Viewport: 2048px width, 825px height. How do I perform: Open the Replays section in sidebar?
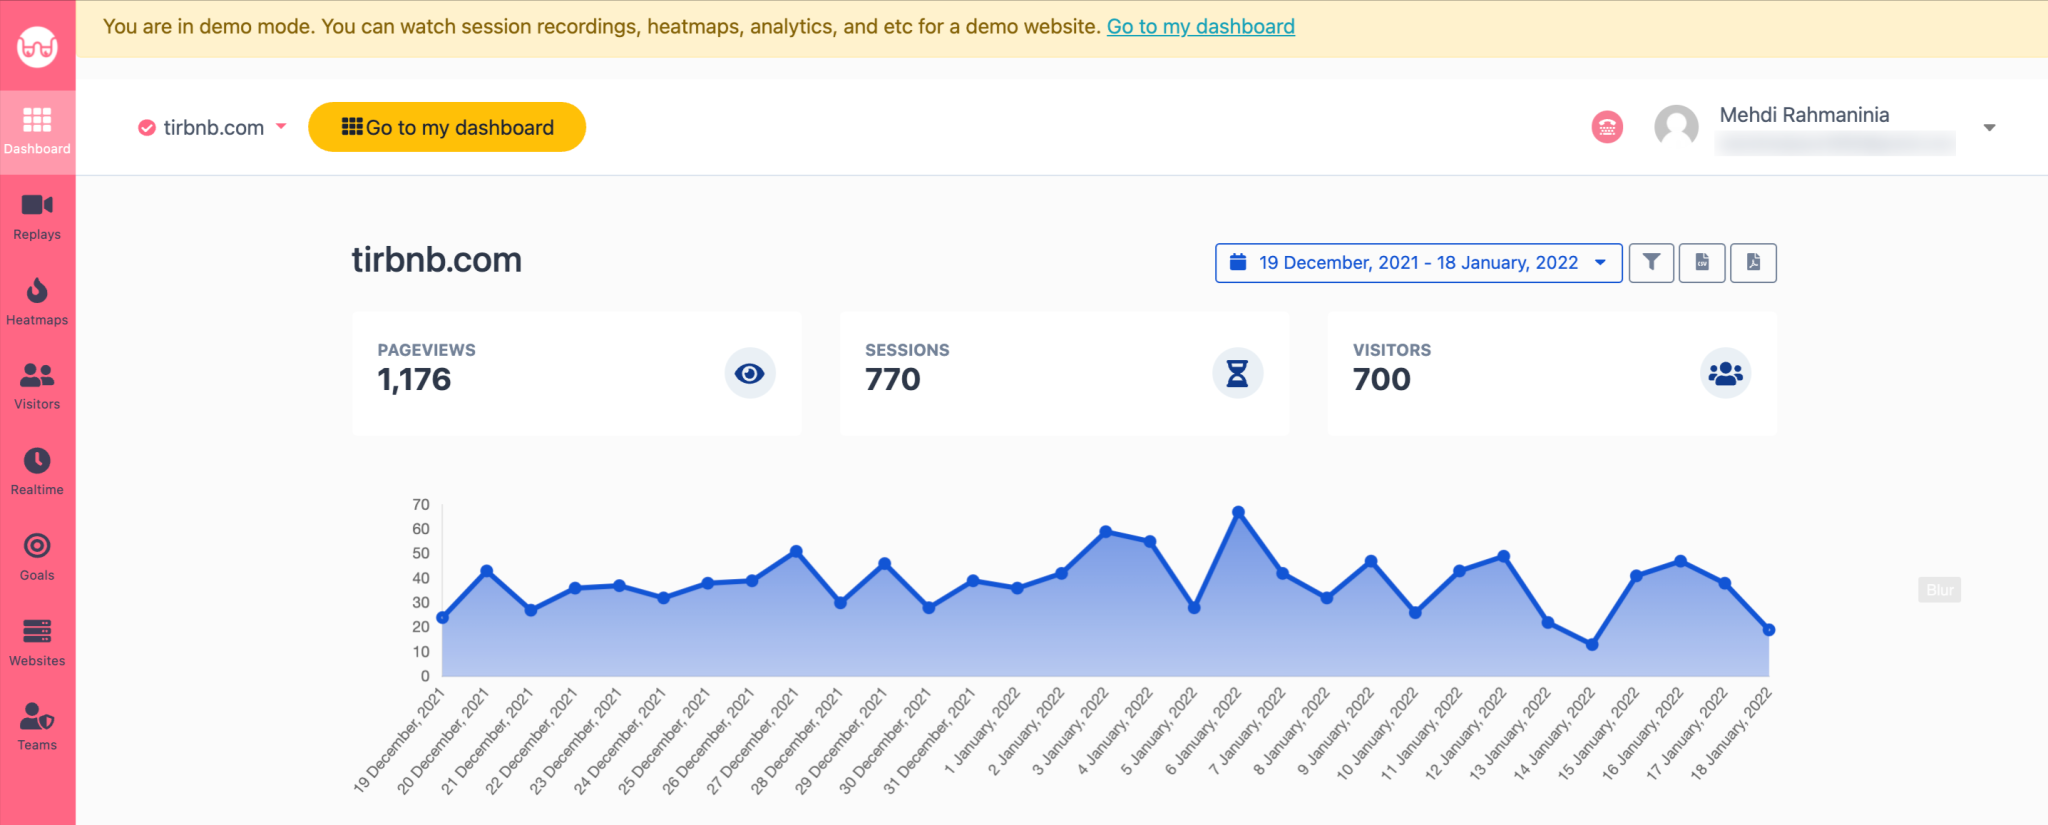(37, 217)
